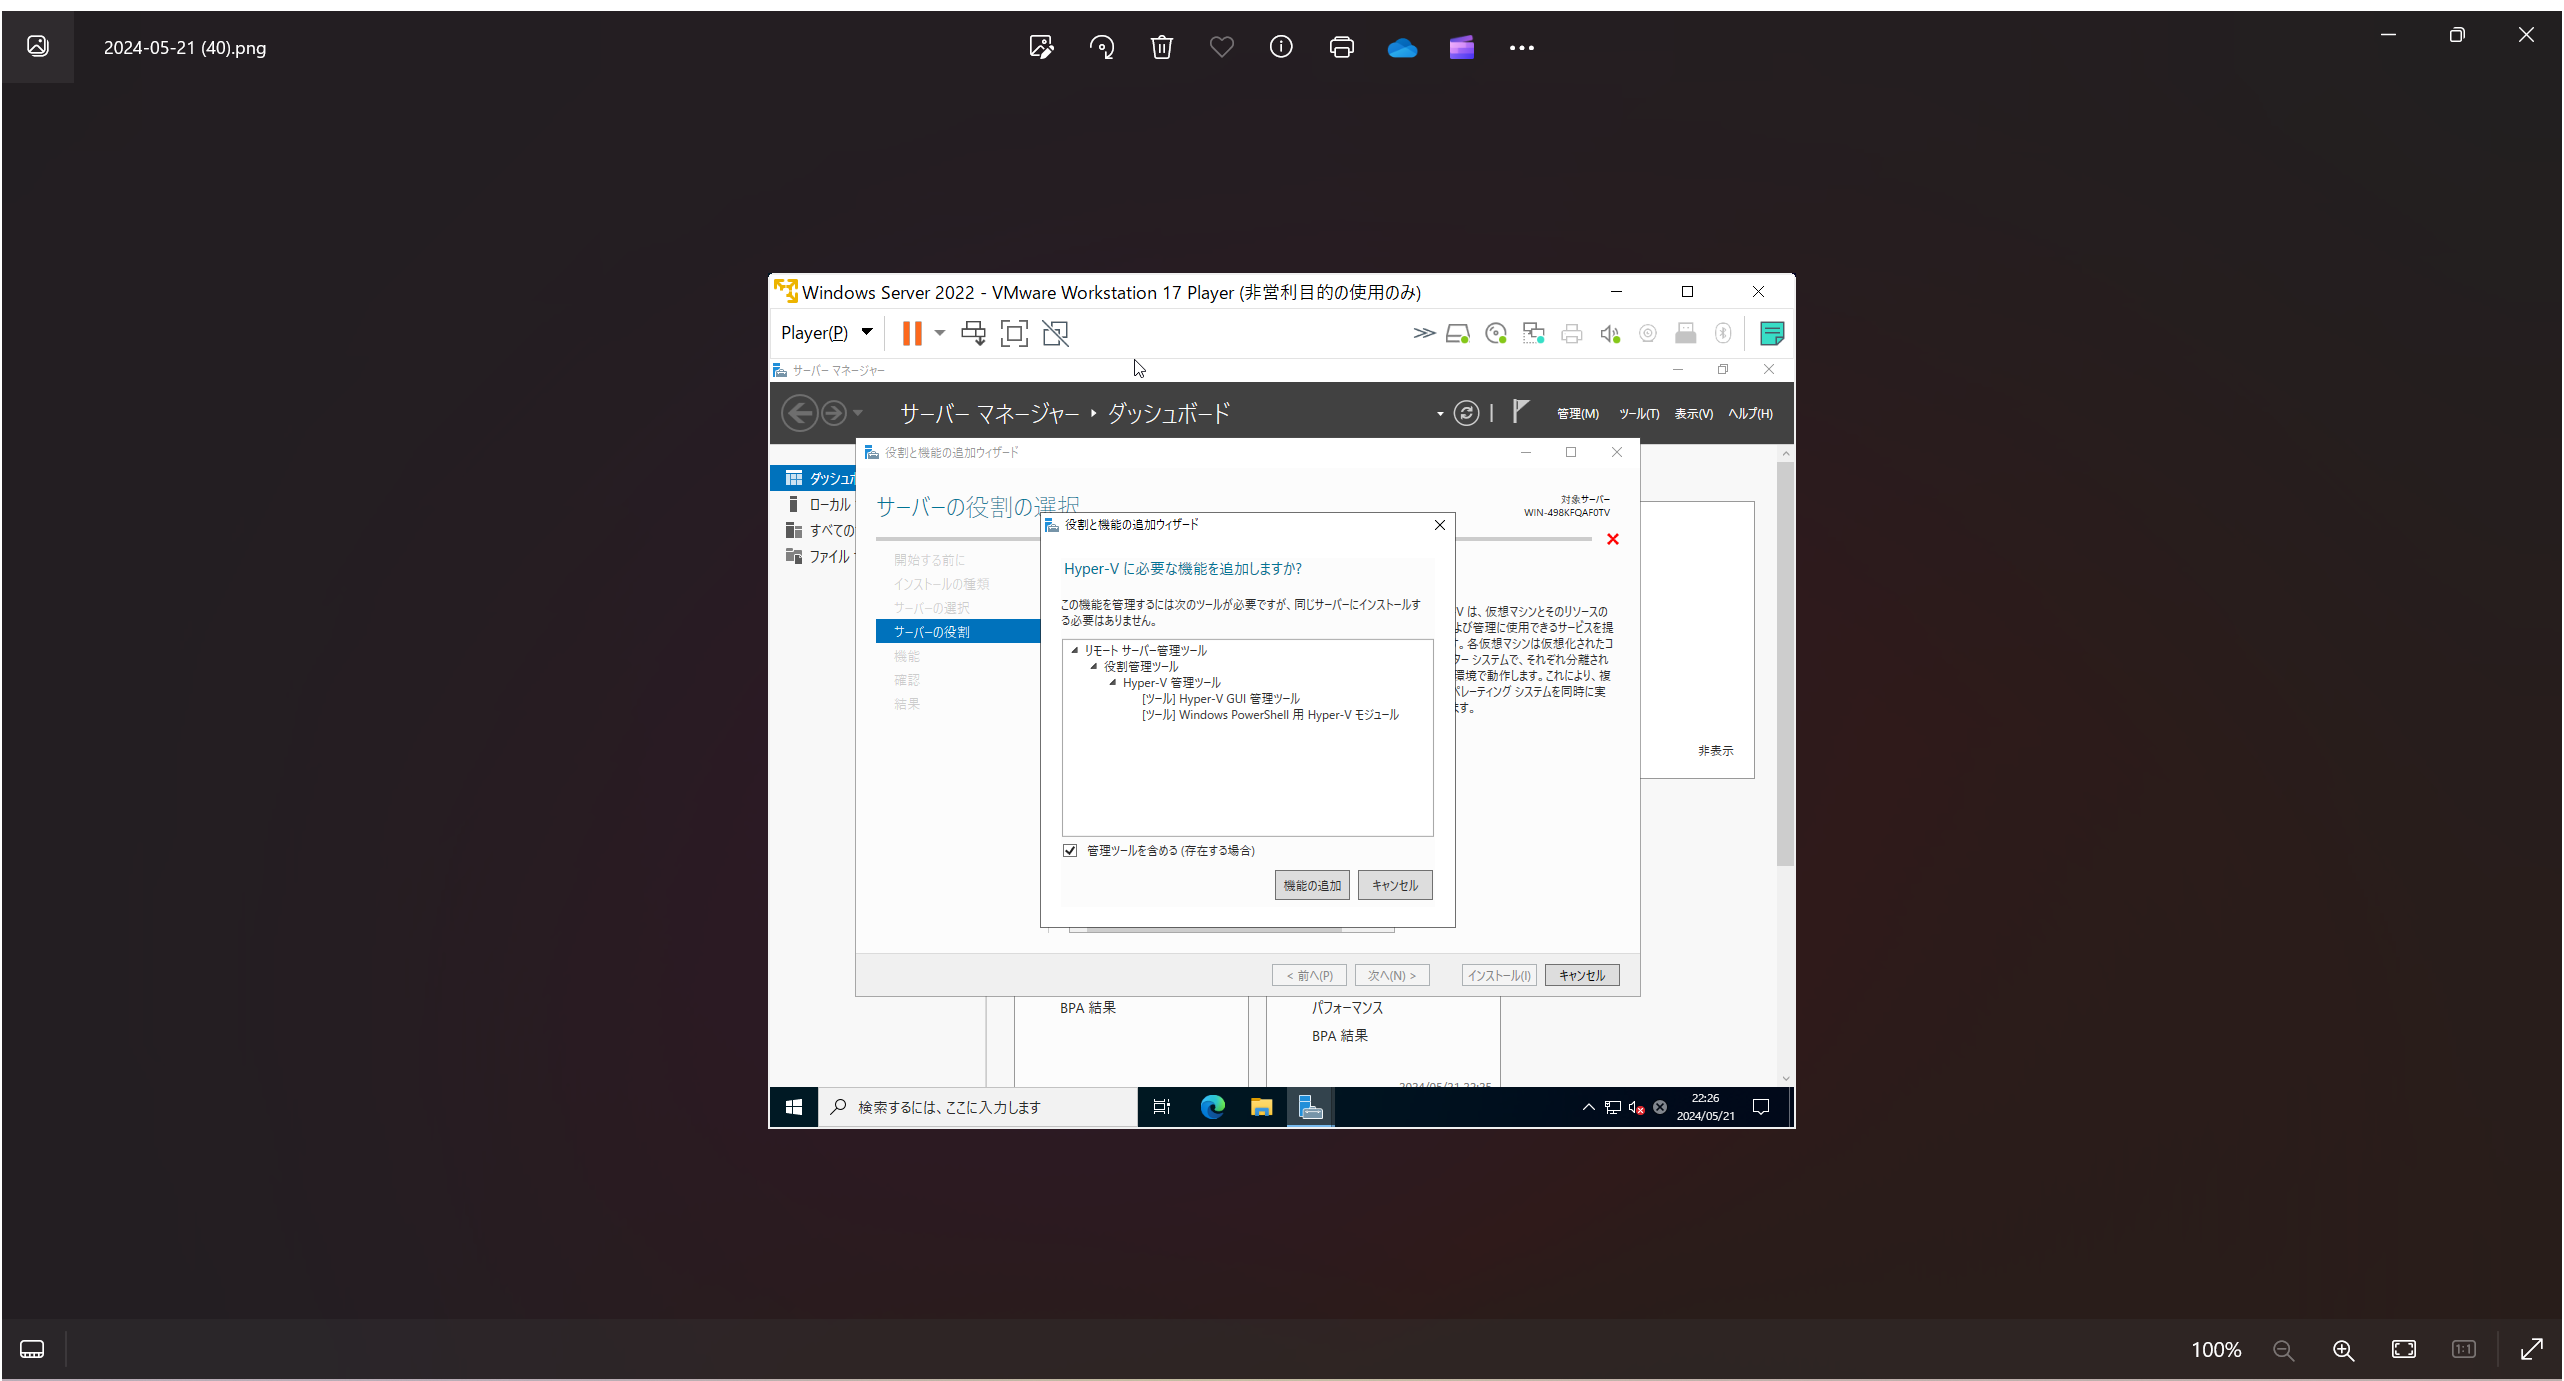Screen dimensions: 2564x1381
Task: Toggle the filmstrip view in Photos
Action: click(x=33, y=1349)
